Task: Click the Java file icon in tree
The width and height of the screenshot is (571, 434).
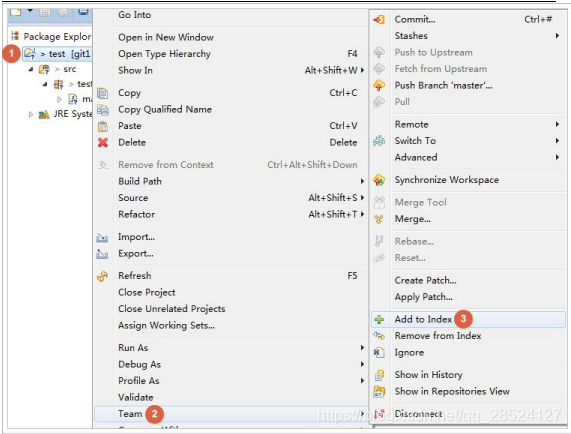Action: point(73,99)
